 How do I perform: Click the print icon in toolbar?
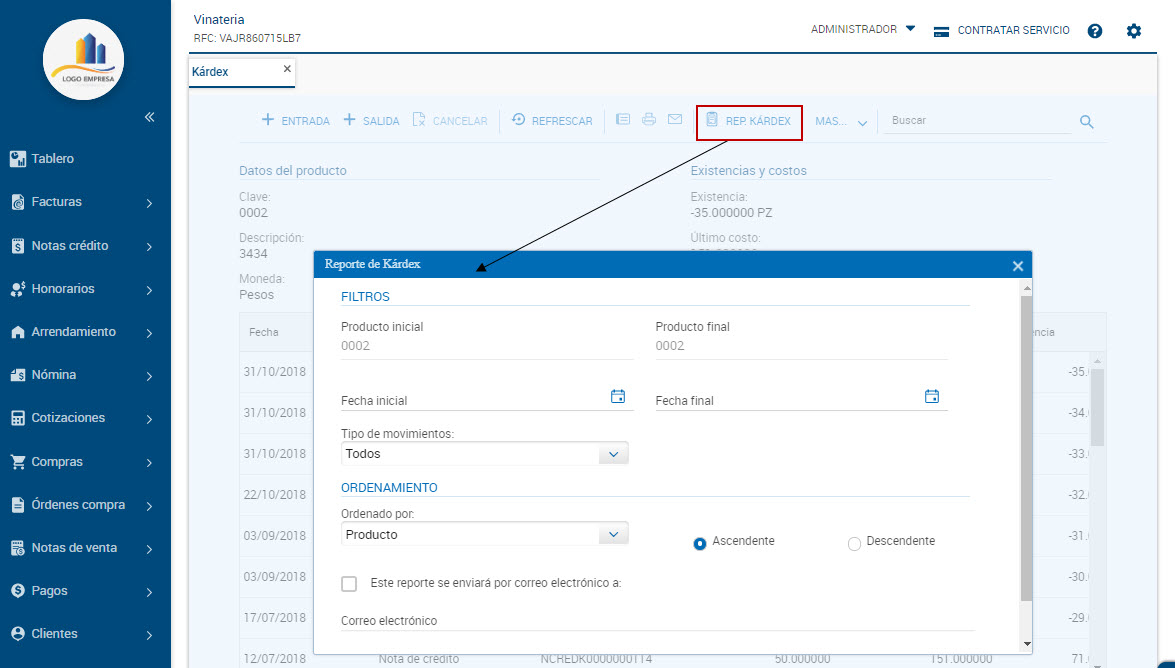649,120
